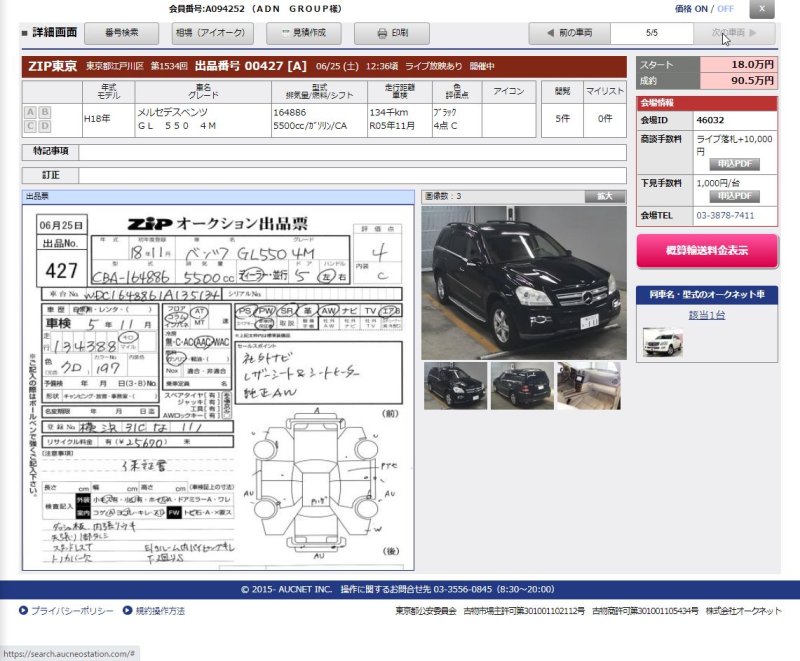Image resolution: width=800 pixels, height=661 pixels.
Task: Click 拡大 to enlarge image
Action: 605,196
